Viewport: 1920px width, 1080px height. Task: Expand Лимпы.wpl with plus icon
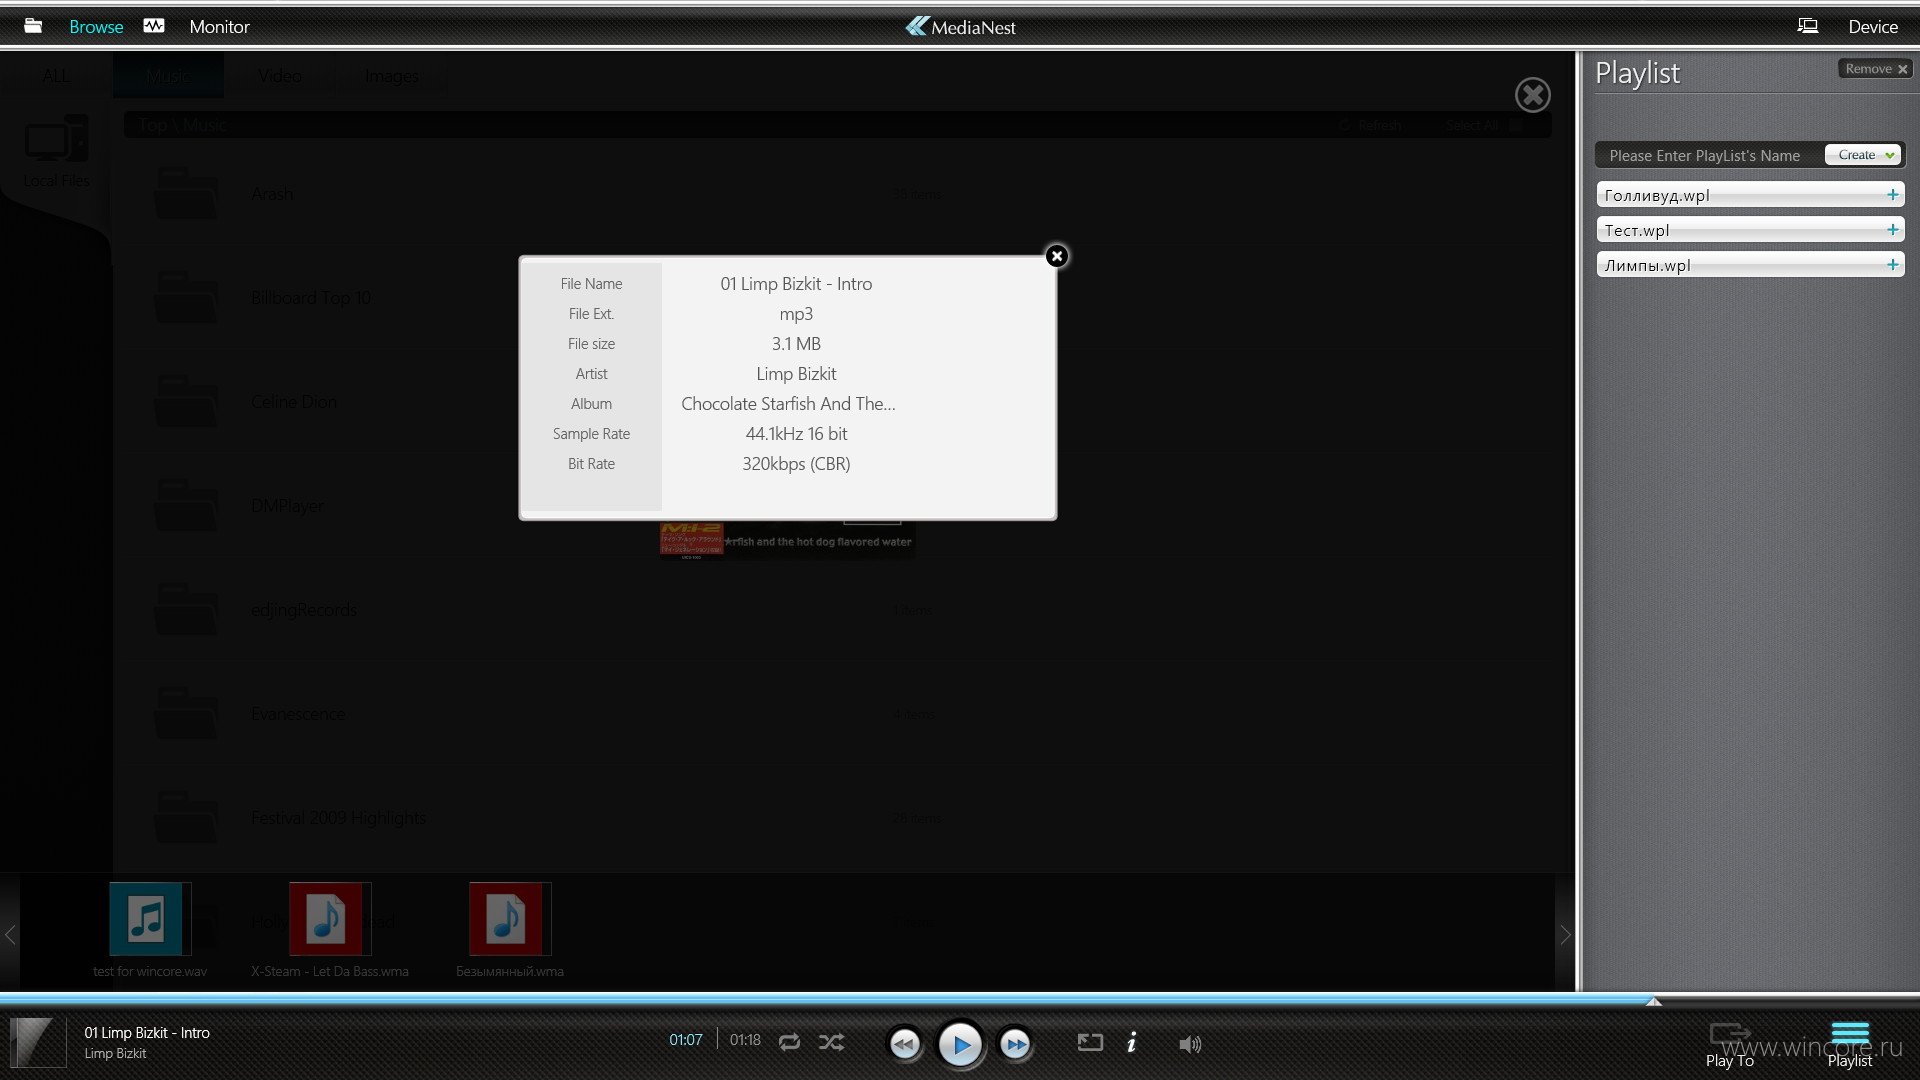[1892, 265]
